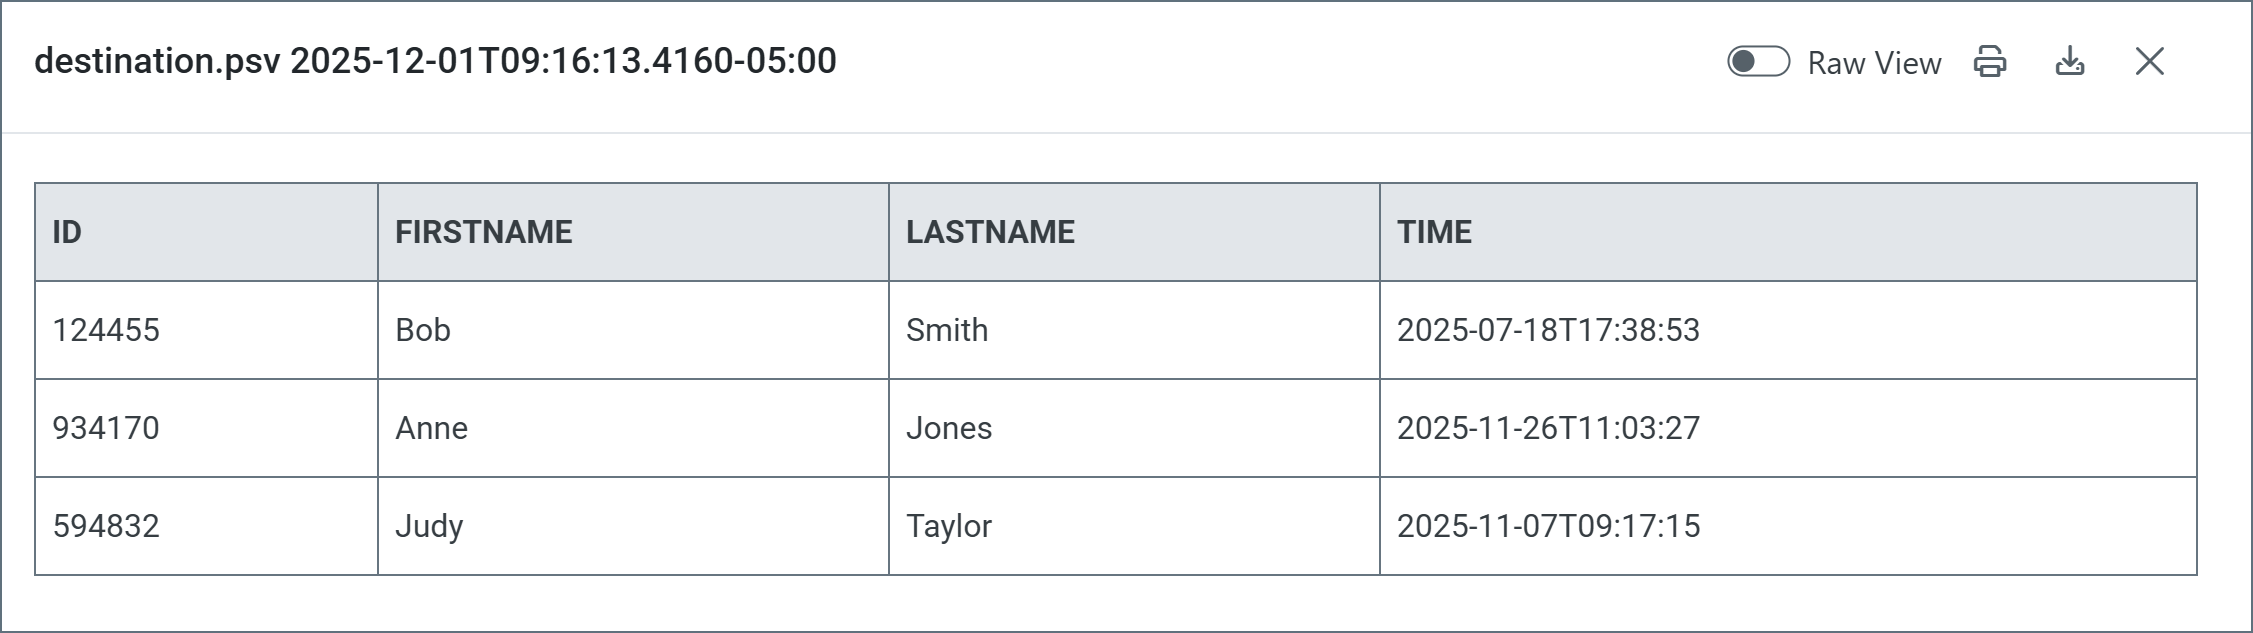This screenshot has height=633, width=2253.
Task: Click the print icon
Action: click(x=1989, y=62)
